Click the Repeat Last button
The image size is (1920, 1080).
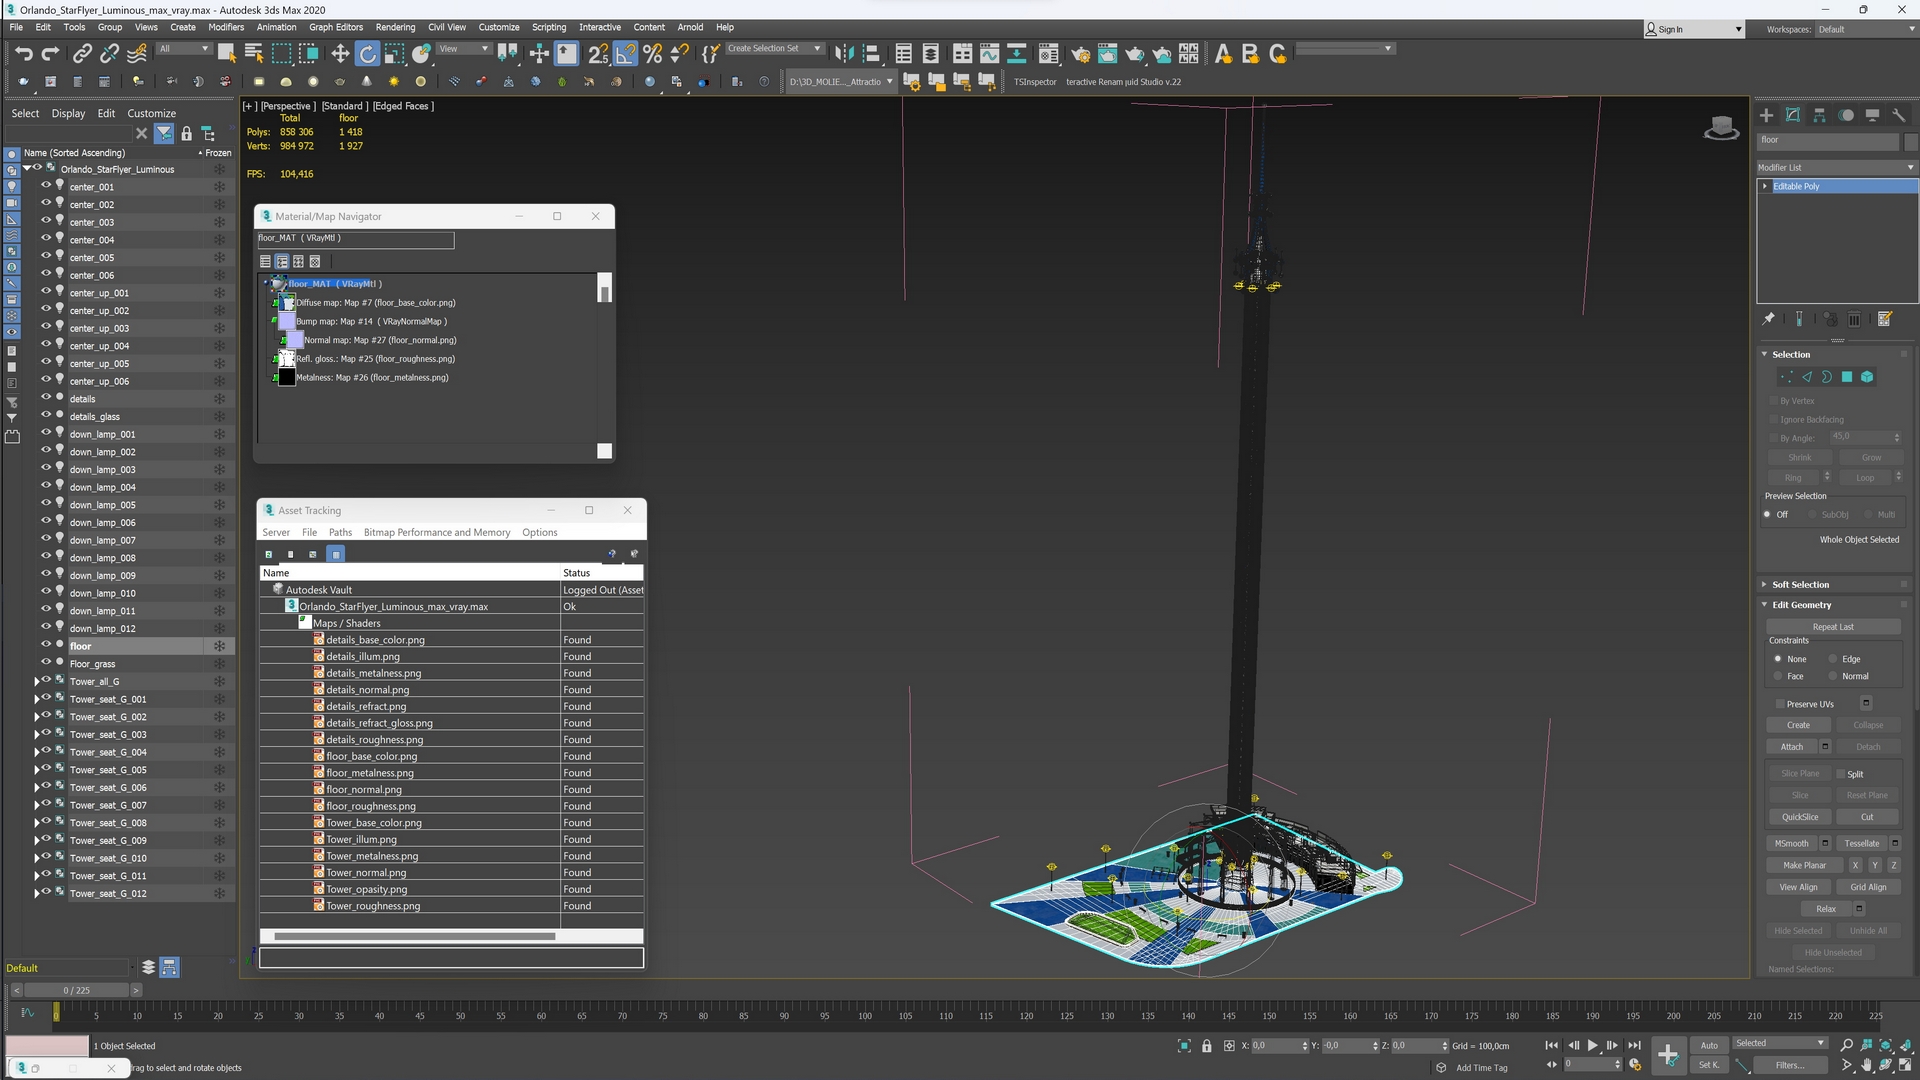(1833, 627)
